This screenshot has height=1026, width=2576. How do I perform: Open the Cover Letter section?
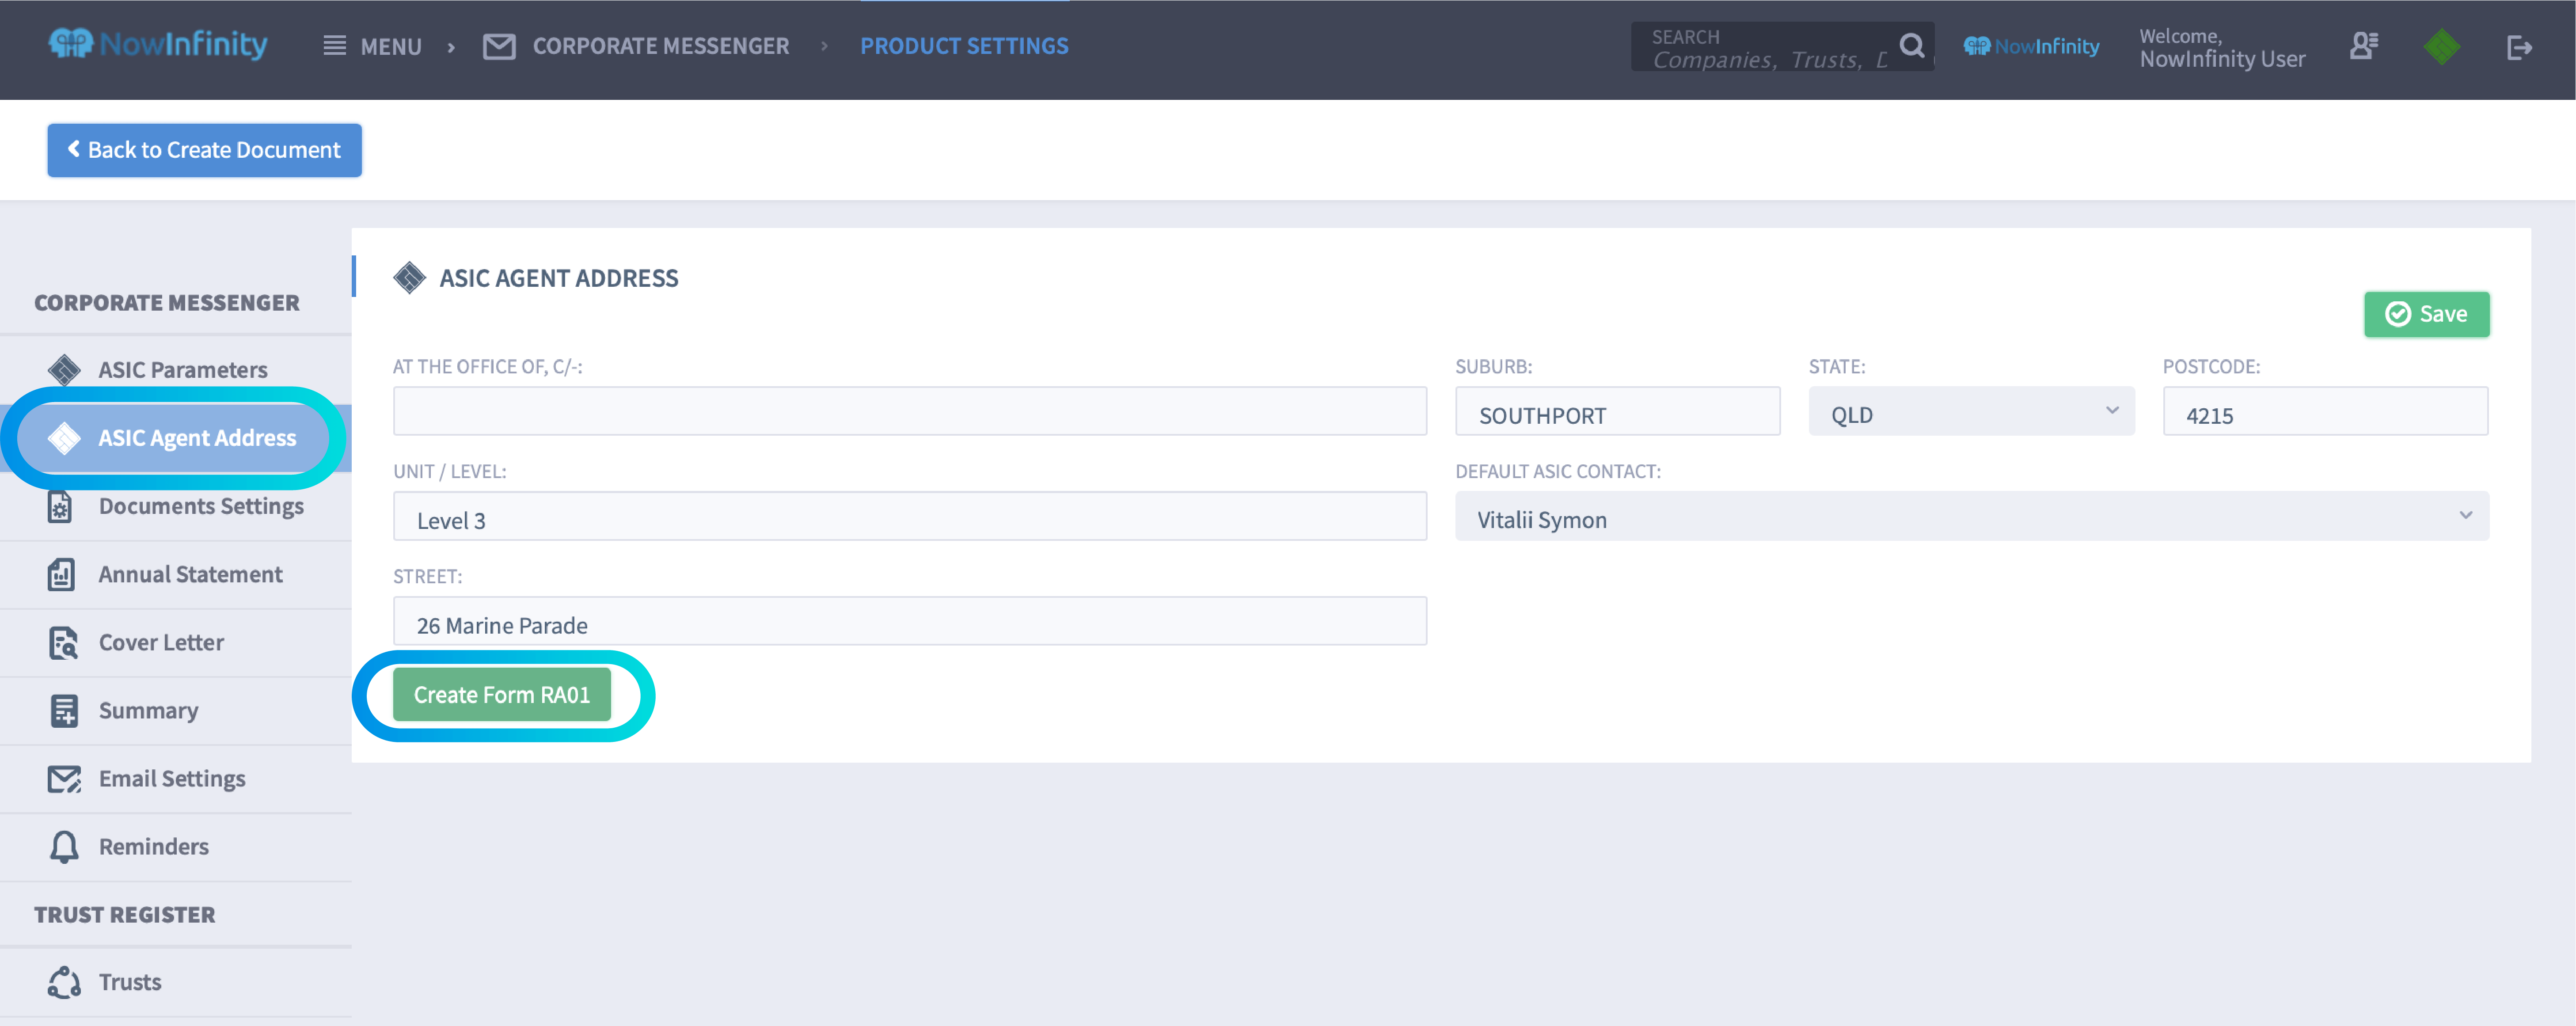(x=161, y=642)
